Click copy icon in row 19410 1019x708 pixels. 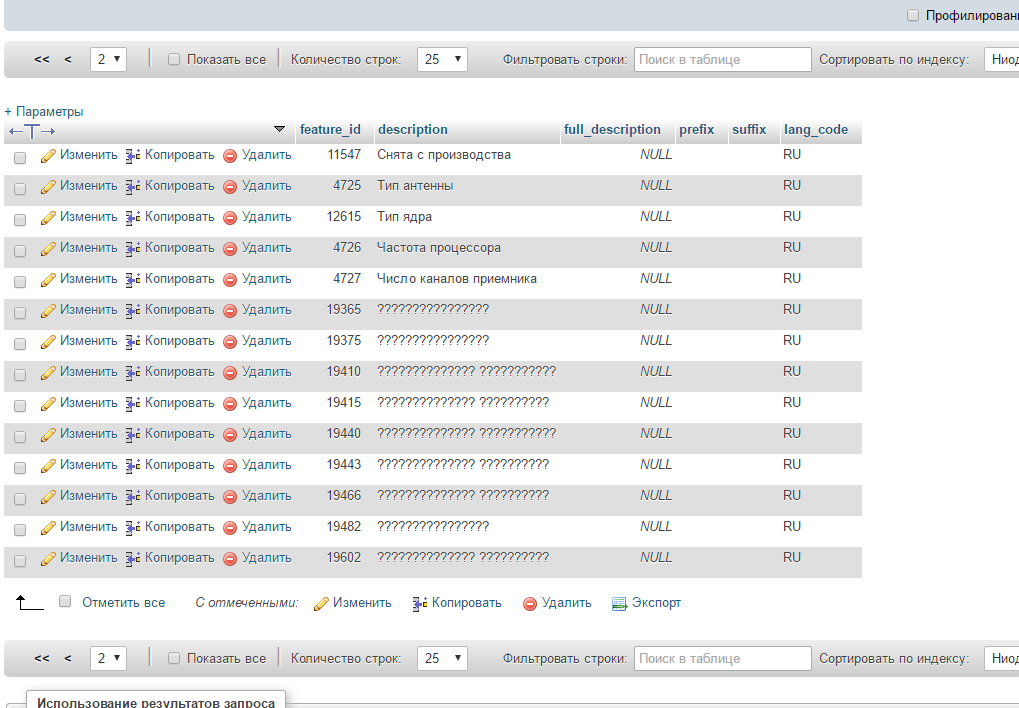click(133, 373)
